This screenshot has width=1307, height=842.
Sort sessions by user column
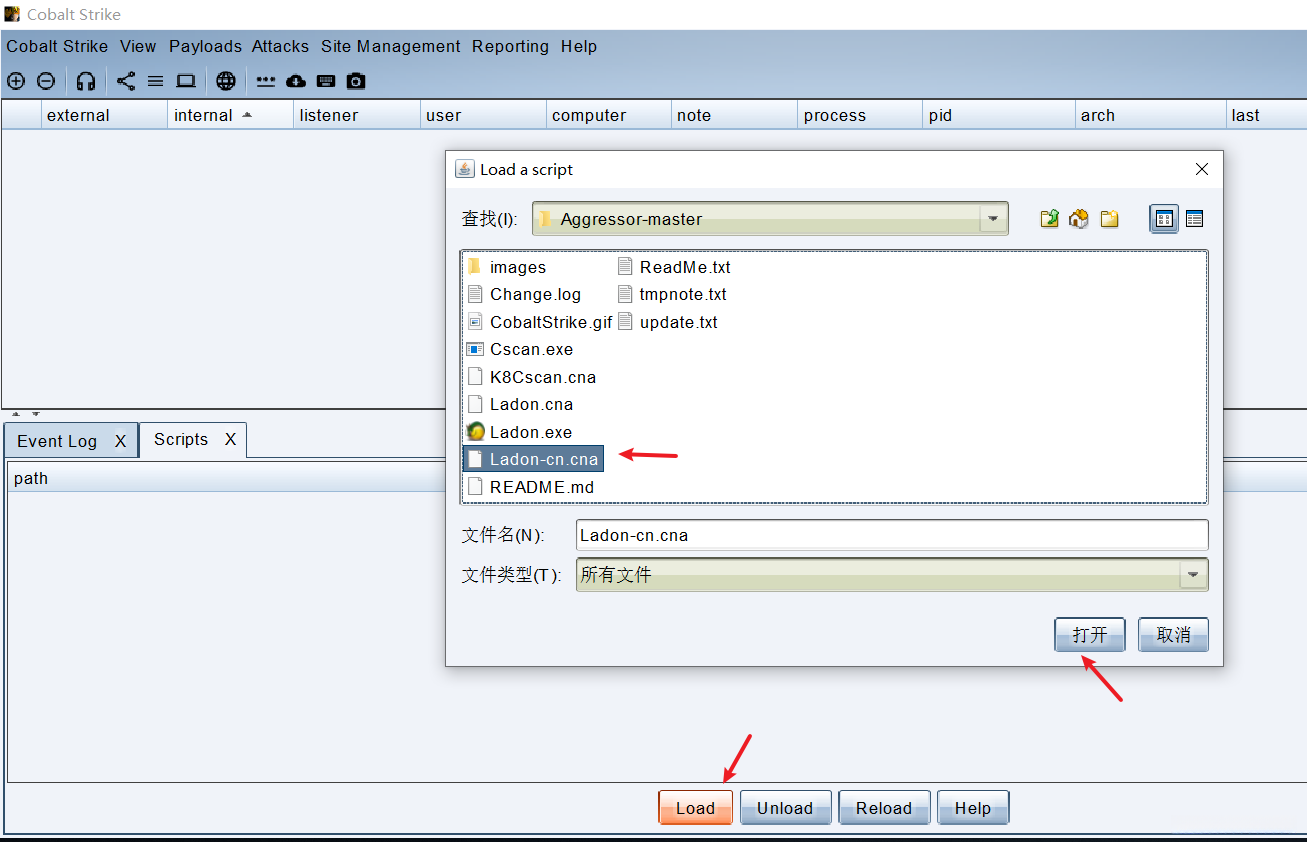(x=482, y=115)
